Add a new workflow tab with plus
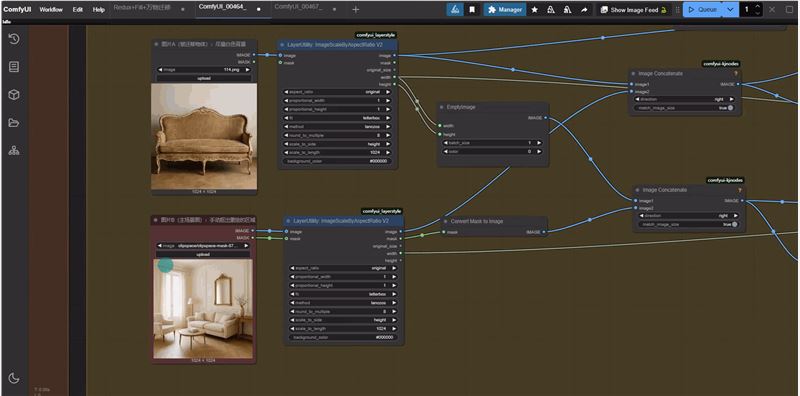This screenshot has height=396, width=800. pos(356,9)
